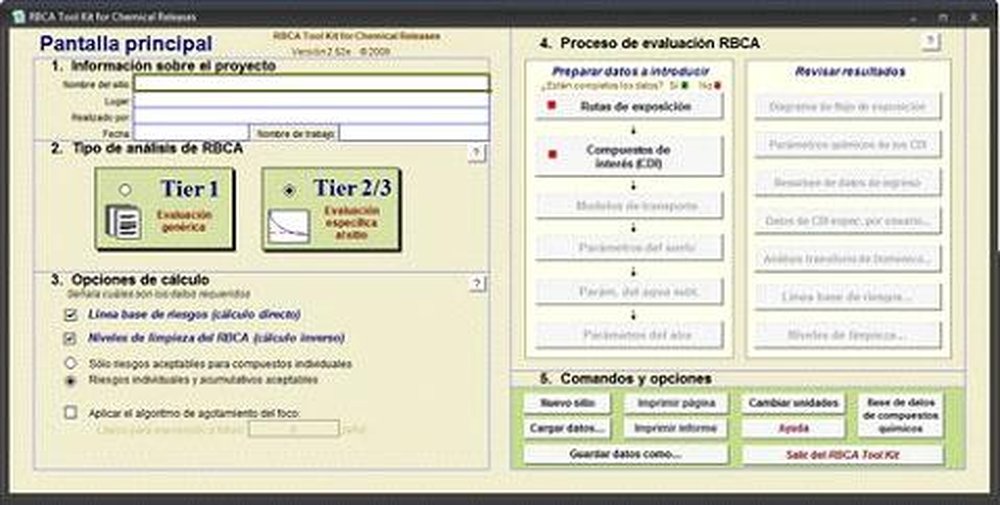Click the agotamiento time value field
This screenshot has height=505, width=1000.
(294, 429)
